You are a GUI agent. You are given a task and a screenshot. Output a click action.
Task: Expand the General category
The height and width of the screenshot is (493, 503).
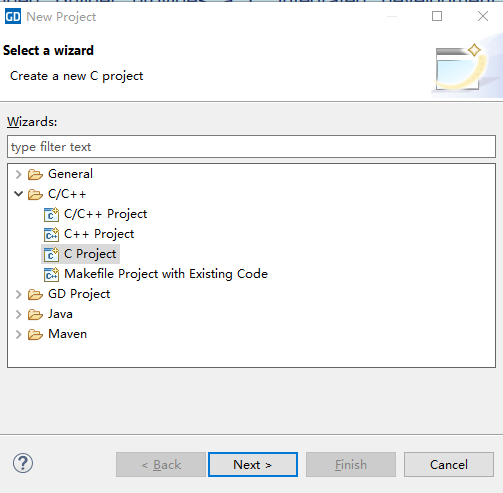19,174
